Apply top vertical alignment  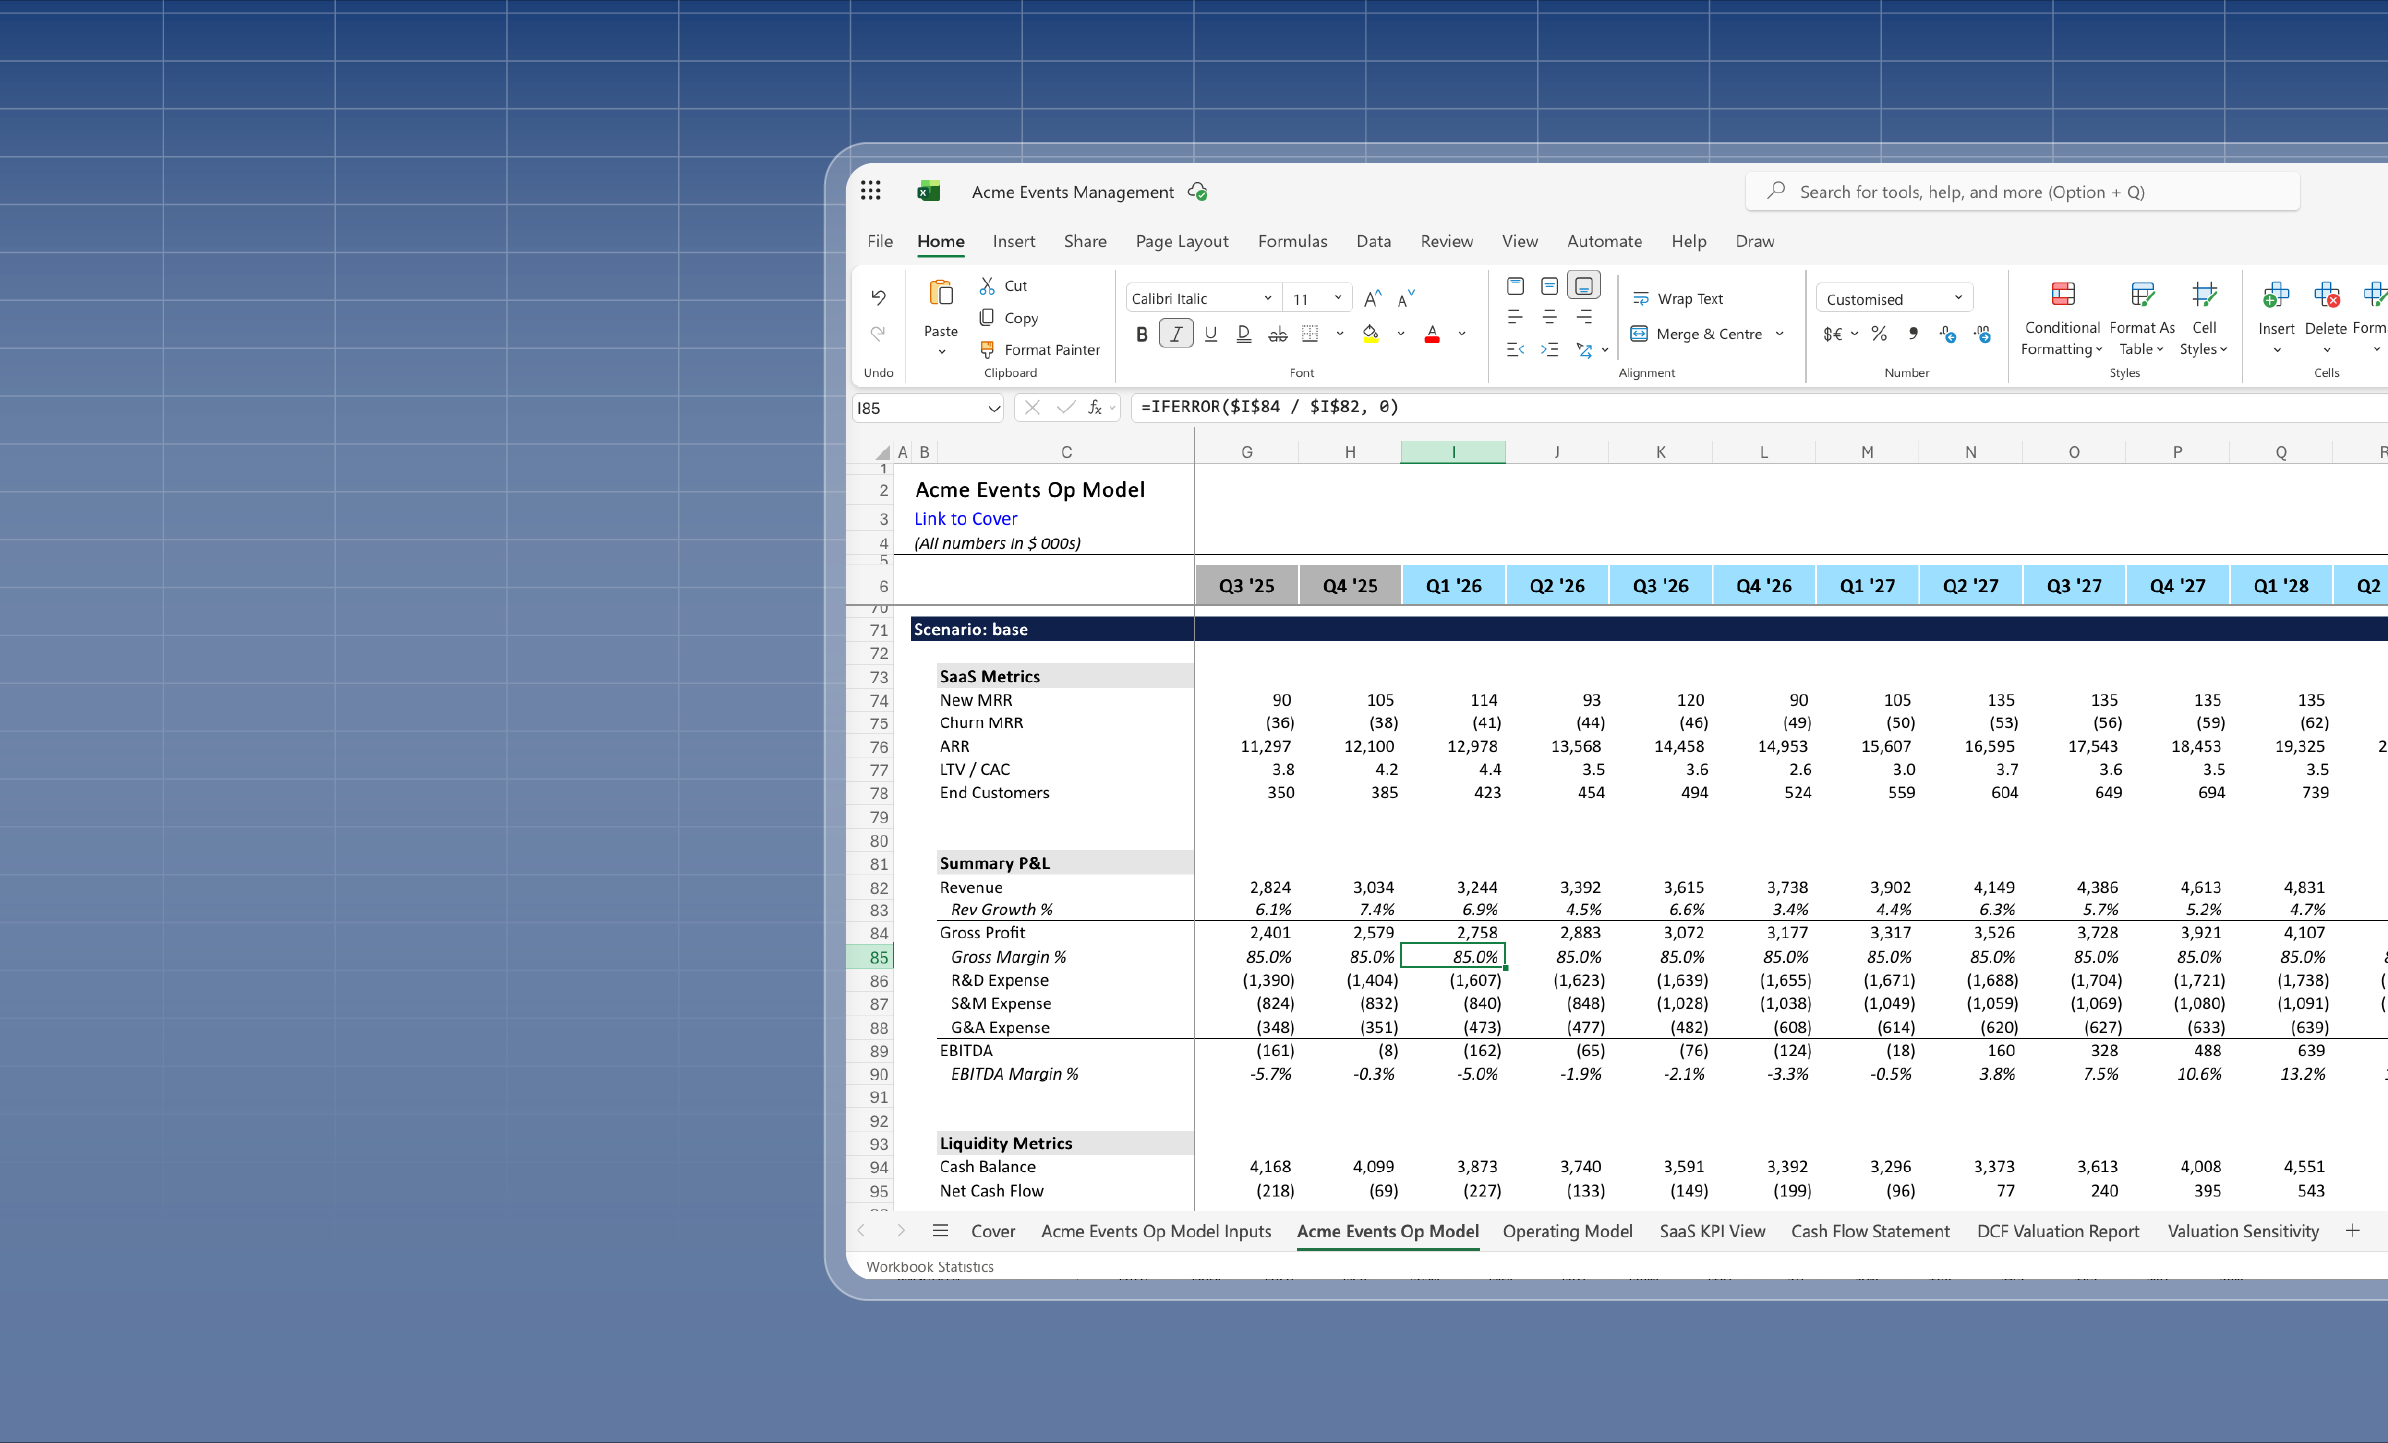pyautogui.click(x=1515, y=287)
